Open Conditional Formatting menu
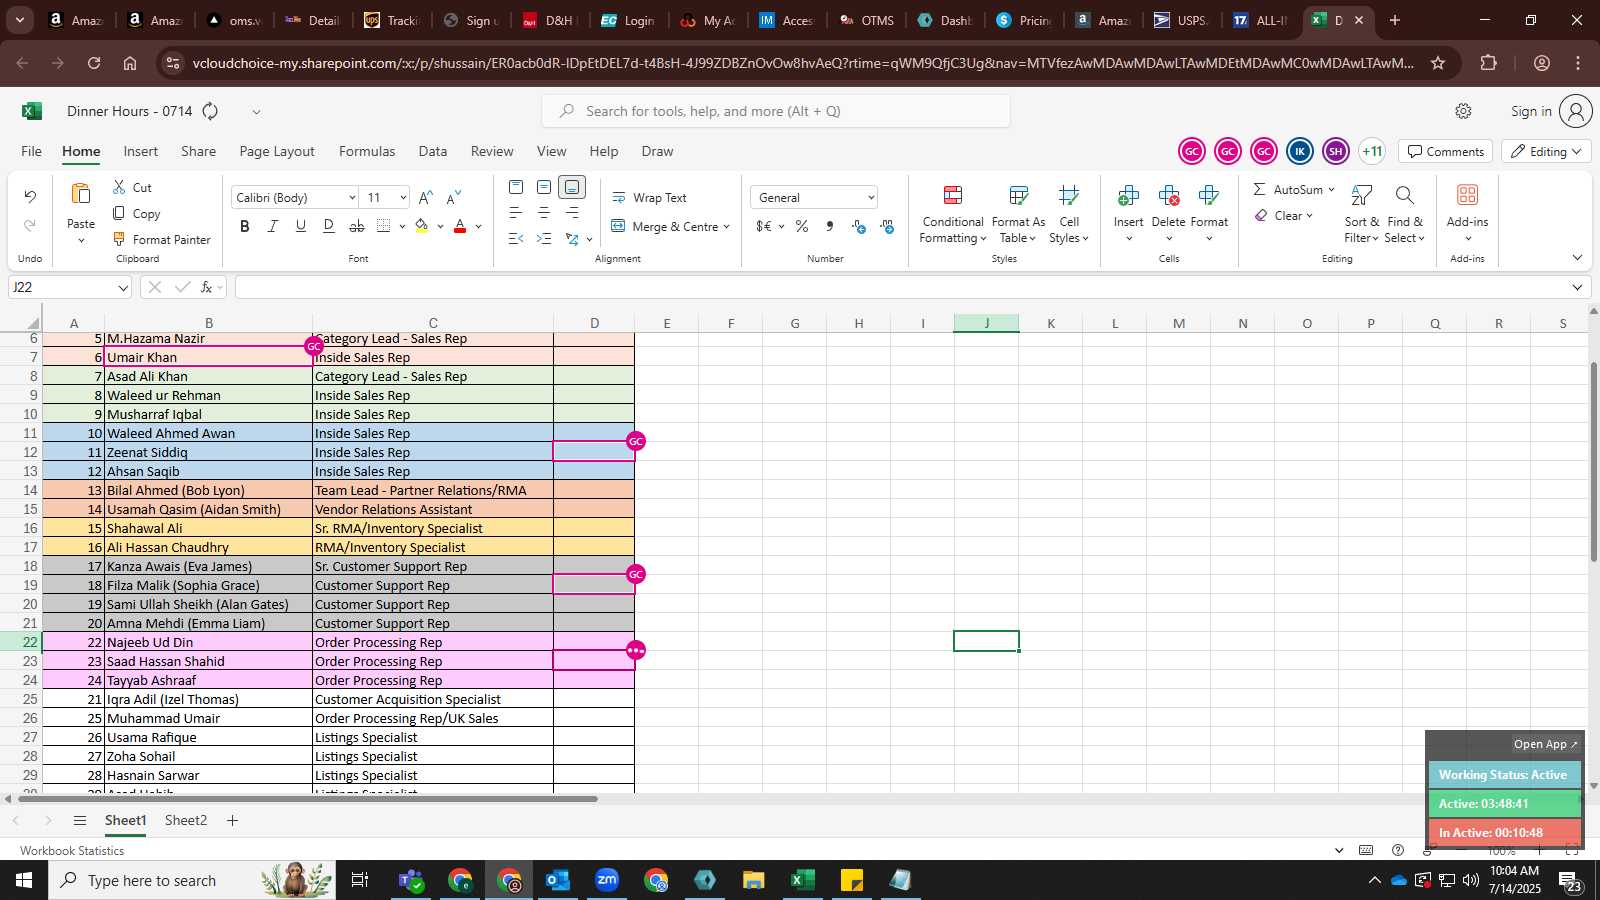Image resolution: width=1600 pixels, height=900 pixels. tap(953, 214)
